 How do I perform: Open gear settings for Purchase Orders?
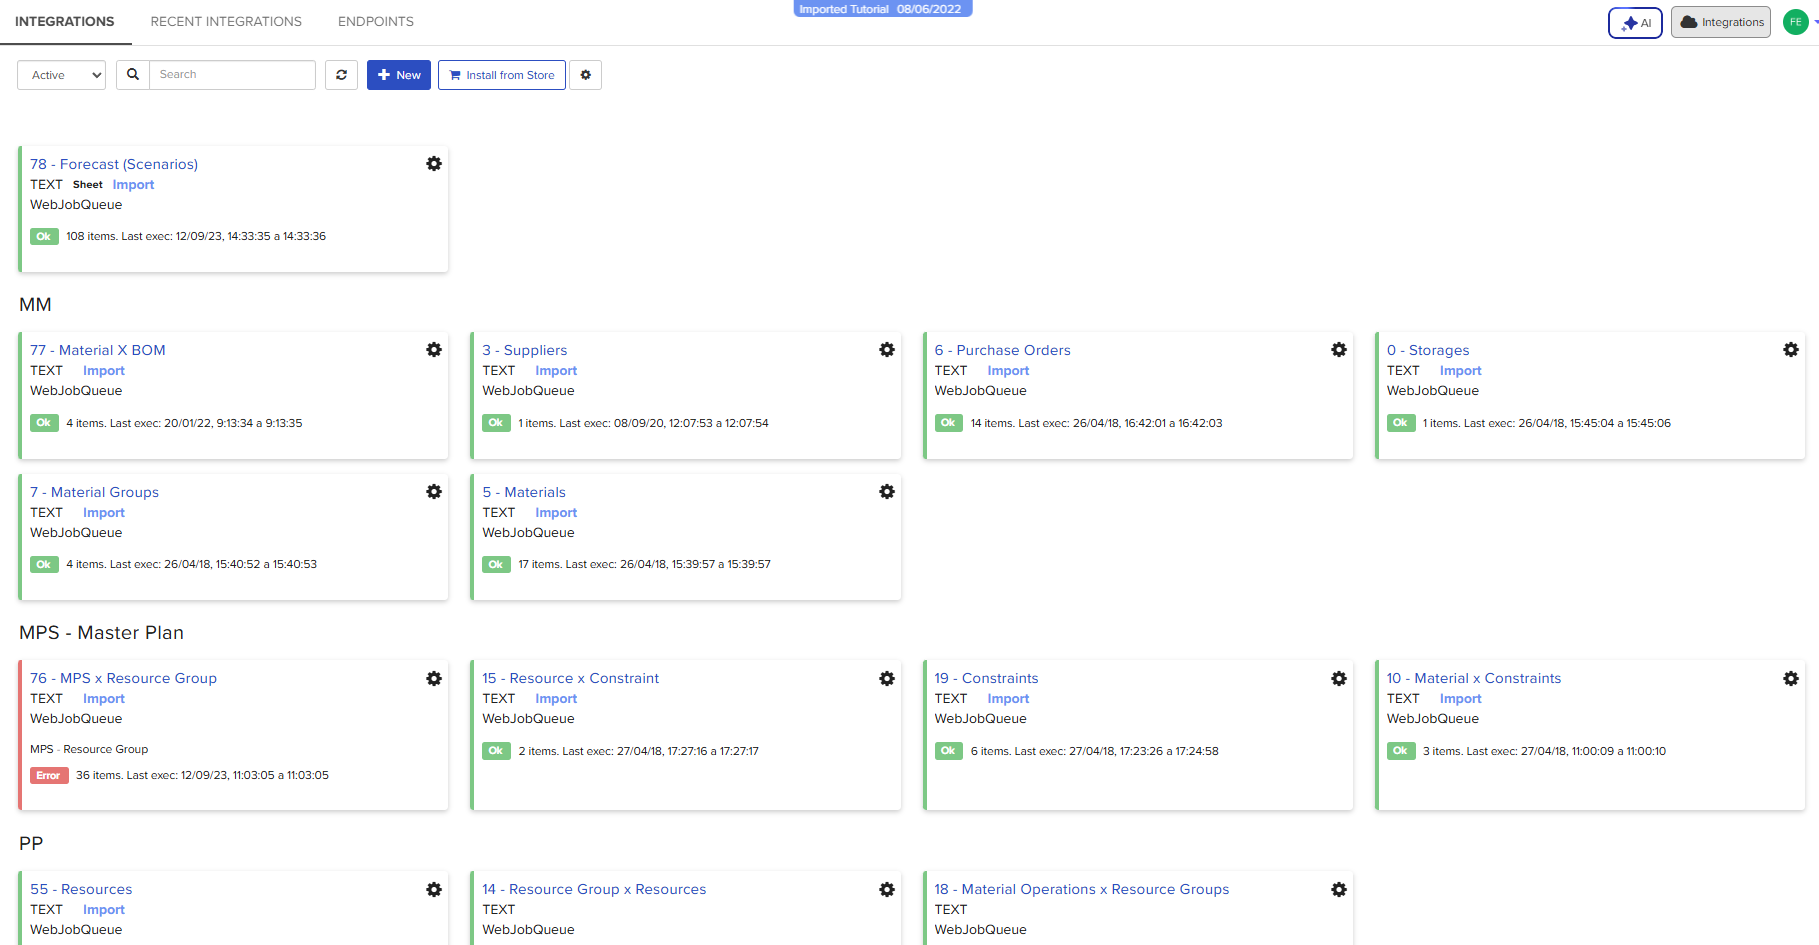pos(1339,350)
